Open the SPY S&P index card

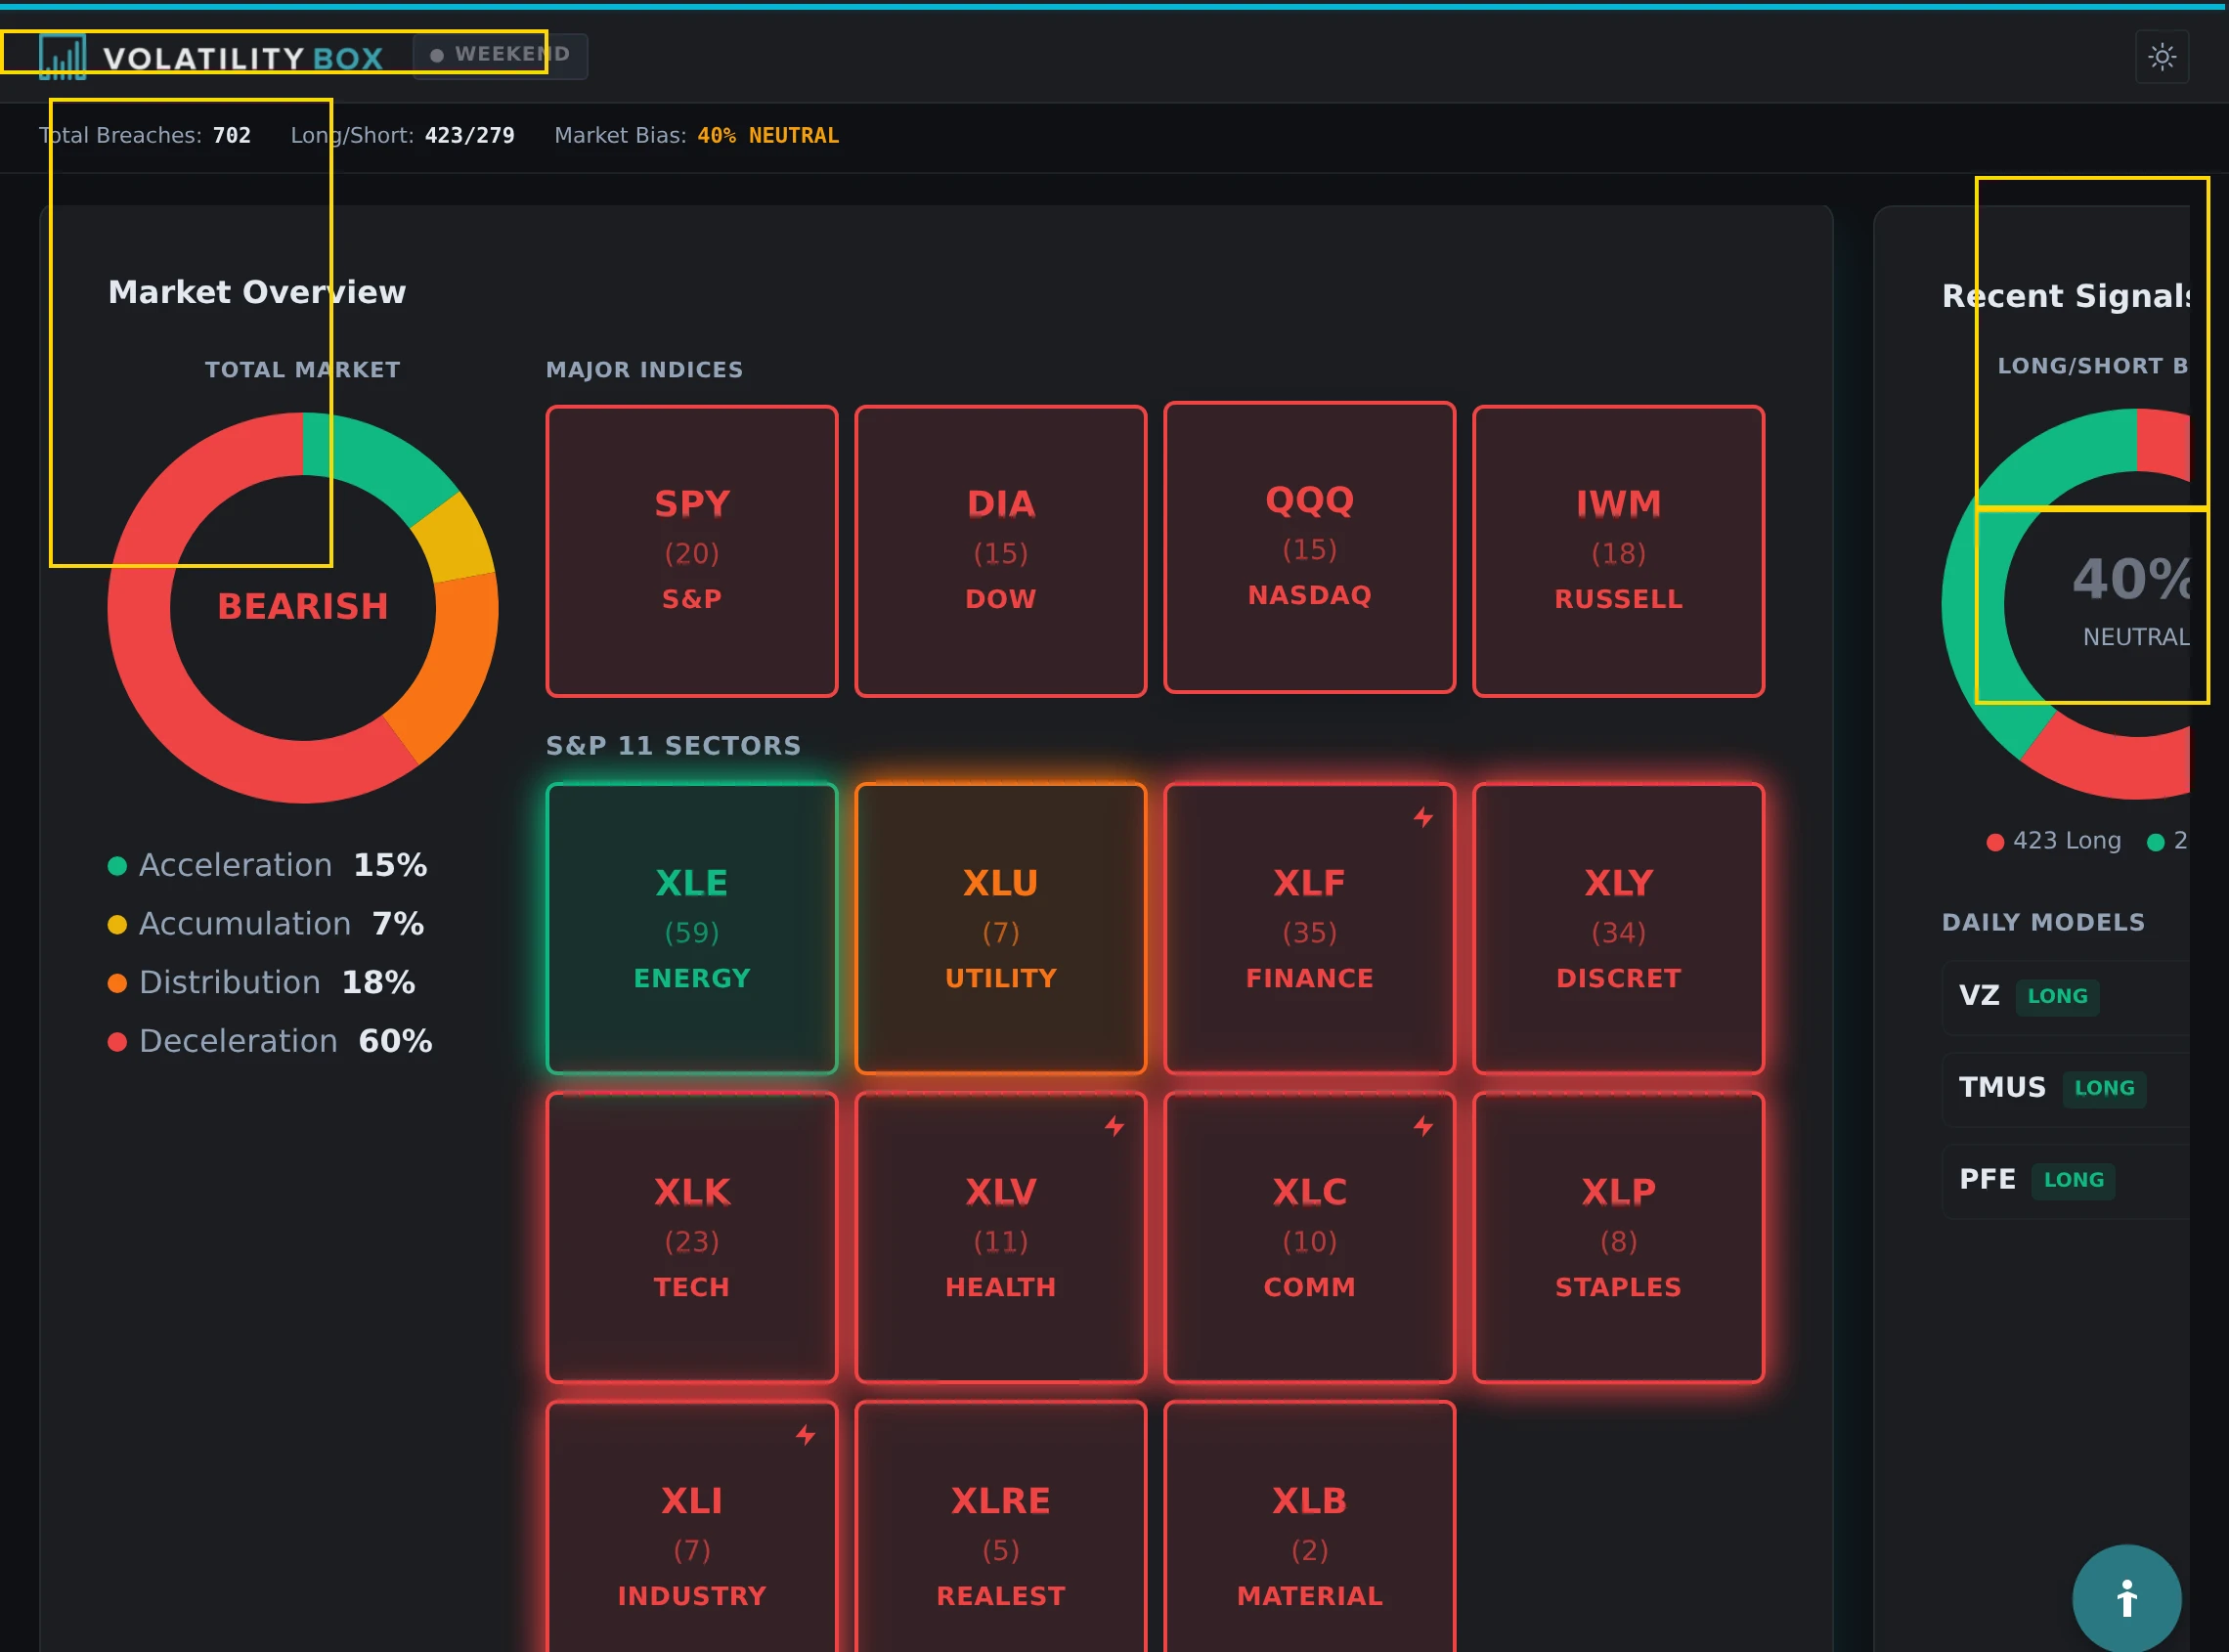point(692,551)
